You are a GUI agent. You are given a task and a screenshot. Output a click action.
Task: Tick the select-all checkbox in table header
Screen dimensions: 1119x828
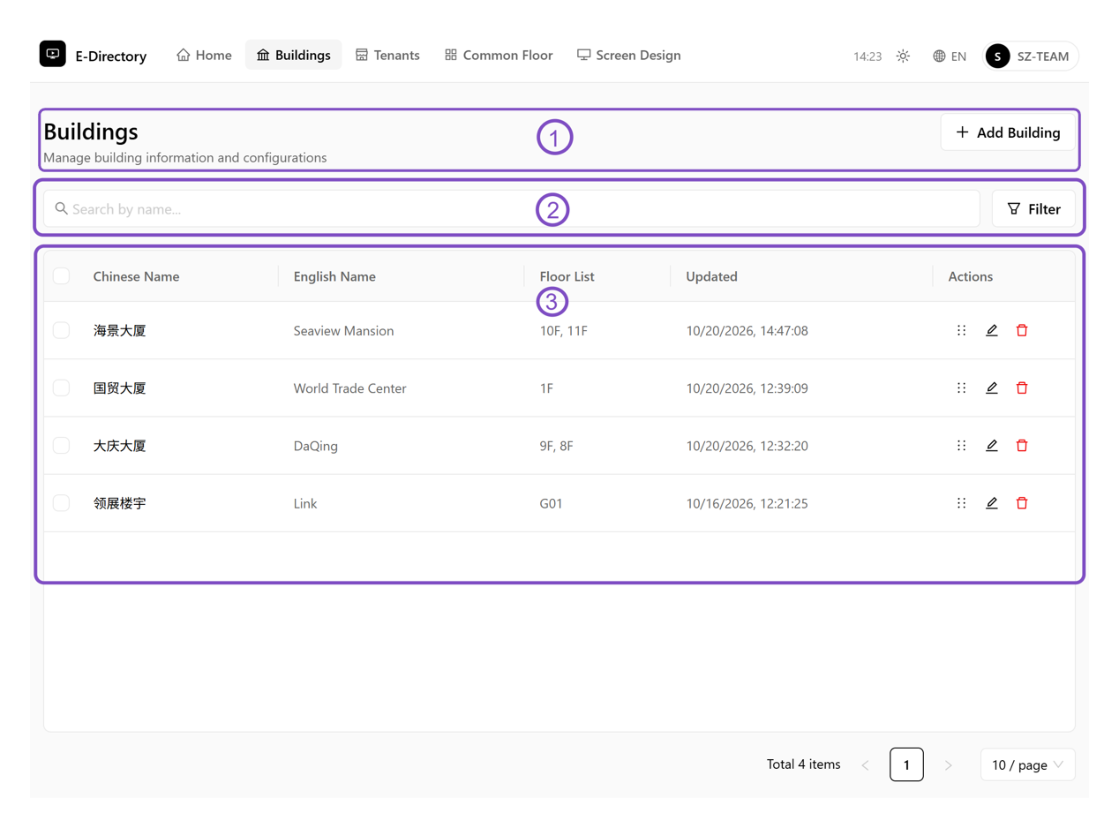click(61, 276)
